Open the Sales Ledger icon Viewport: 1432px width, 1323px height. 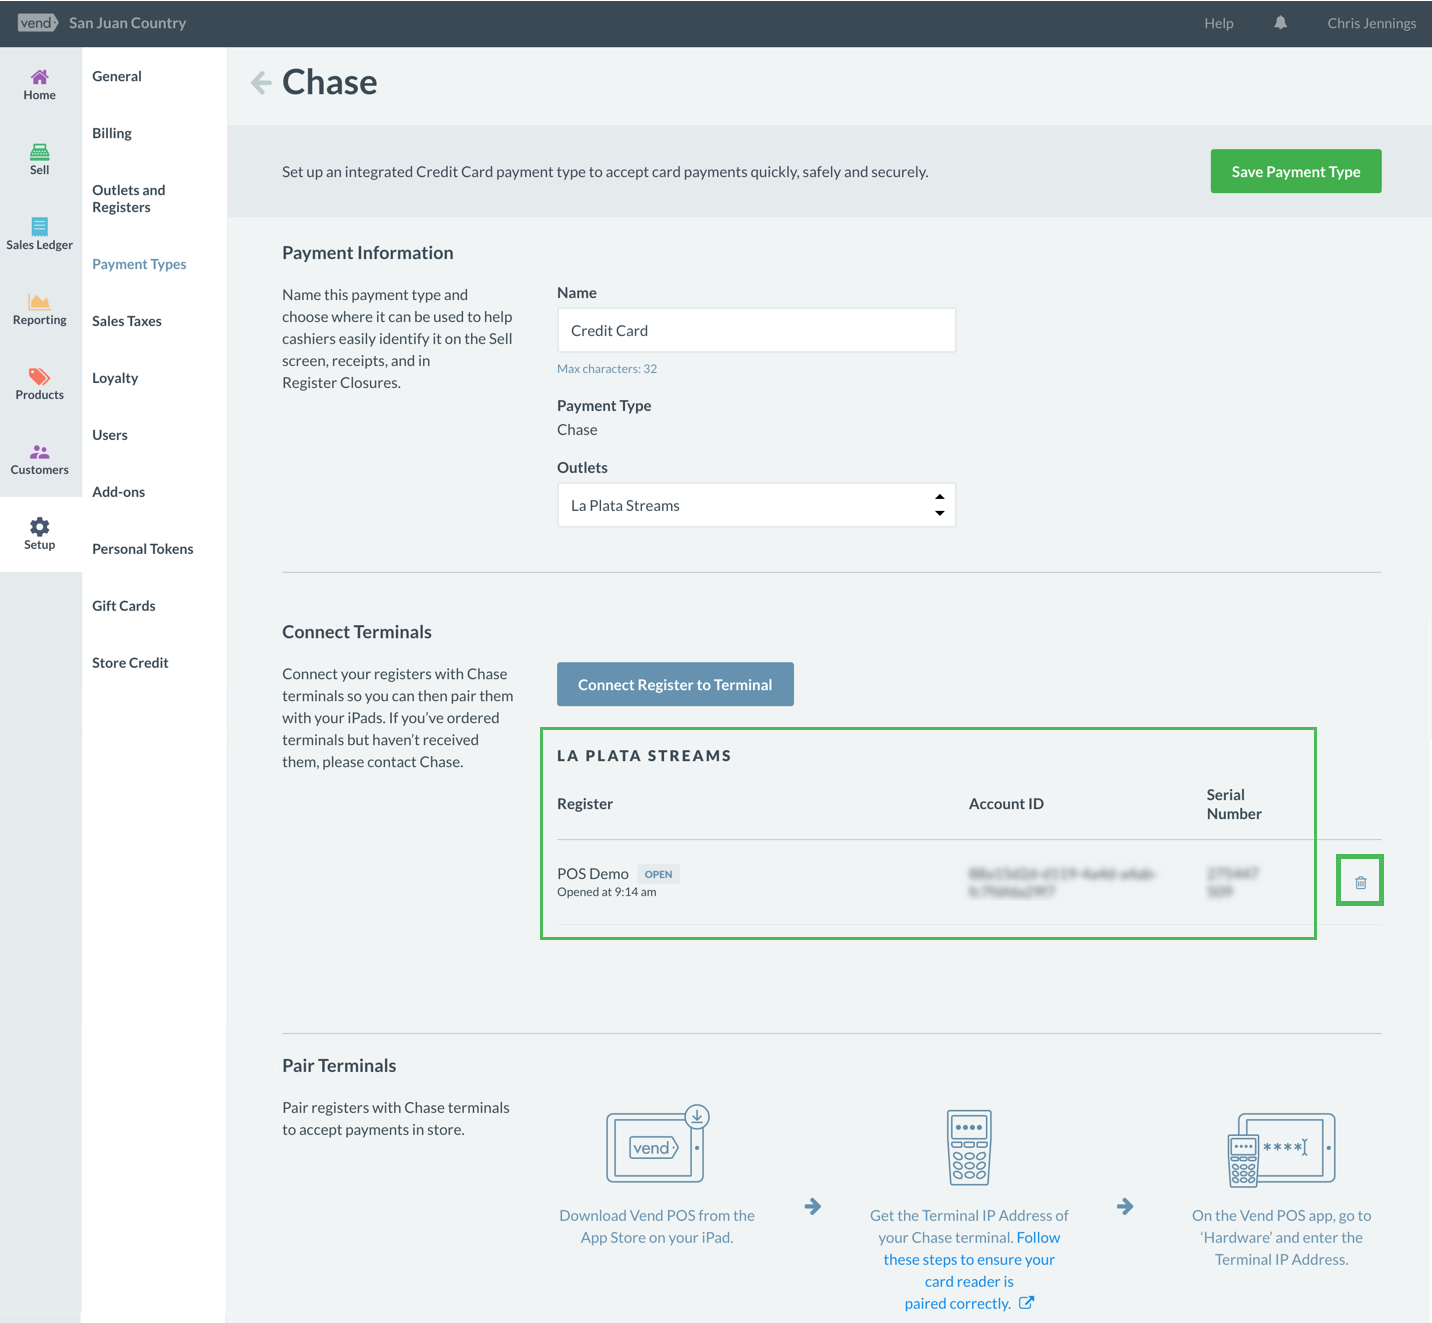[x=40, y=227]
